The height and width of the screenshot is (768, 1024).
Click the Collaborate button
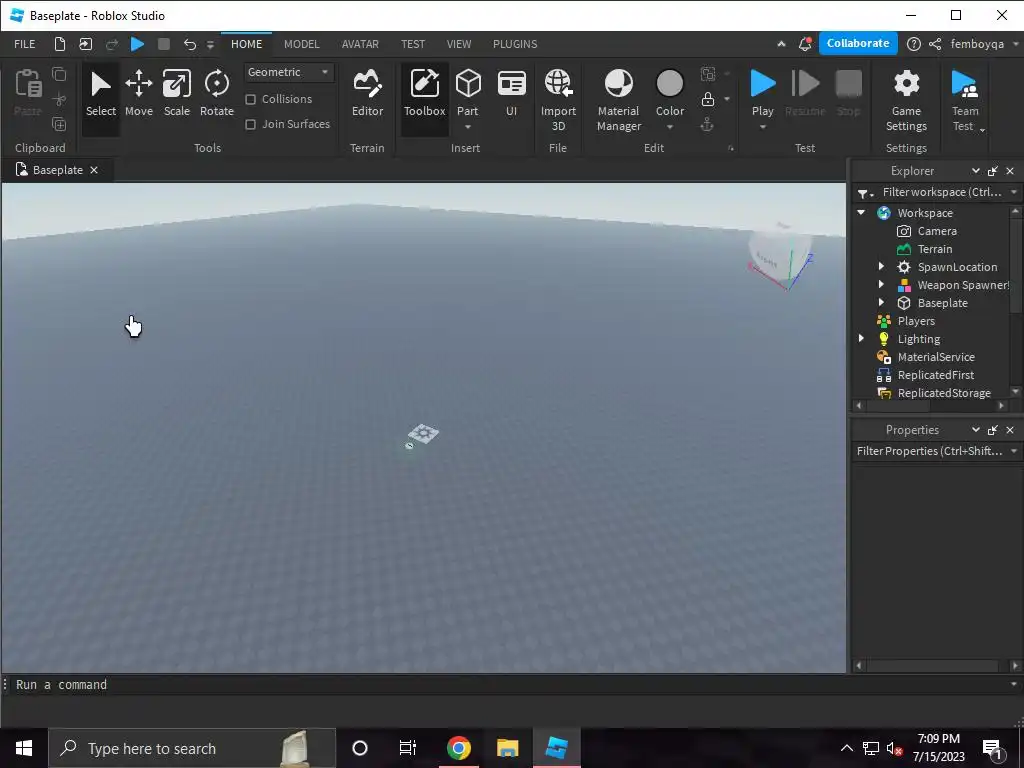[x=858, y=43]
